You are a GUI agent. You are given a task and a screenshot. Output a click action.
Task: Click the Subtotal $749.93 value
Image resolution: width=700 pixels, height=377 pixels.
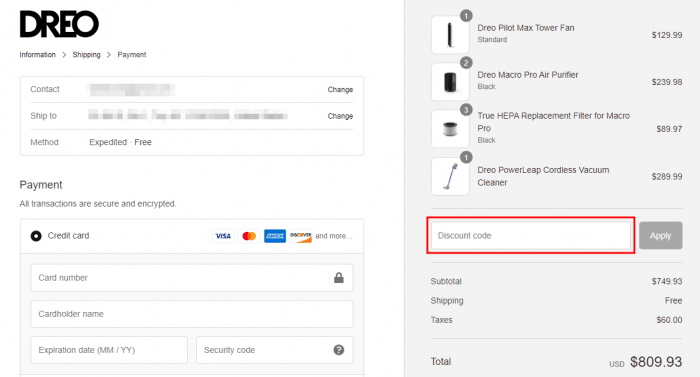tap(667, 281)
